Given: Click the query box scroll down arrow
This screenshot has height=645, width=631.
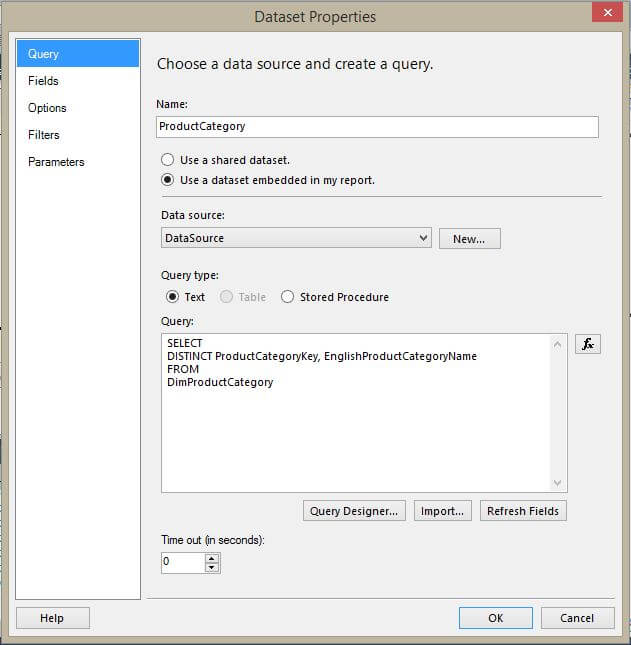Looking at the screenshot, I should pos(558,483).
